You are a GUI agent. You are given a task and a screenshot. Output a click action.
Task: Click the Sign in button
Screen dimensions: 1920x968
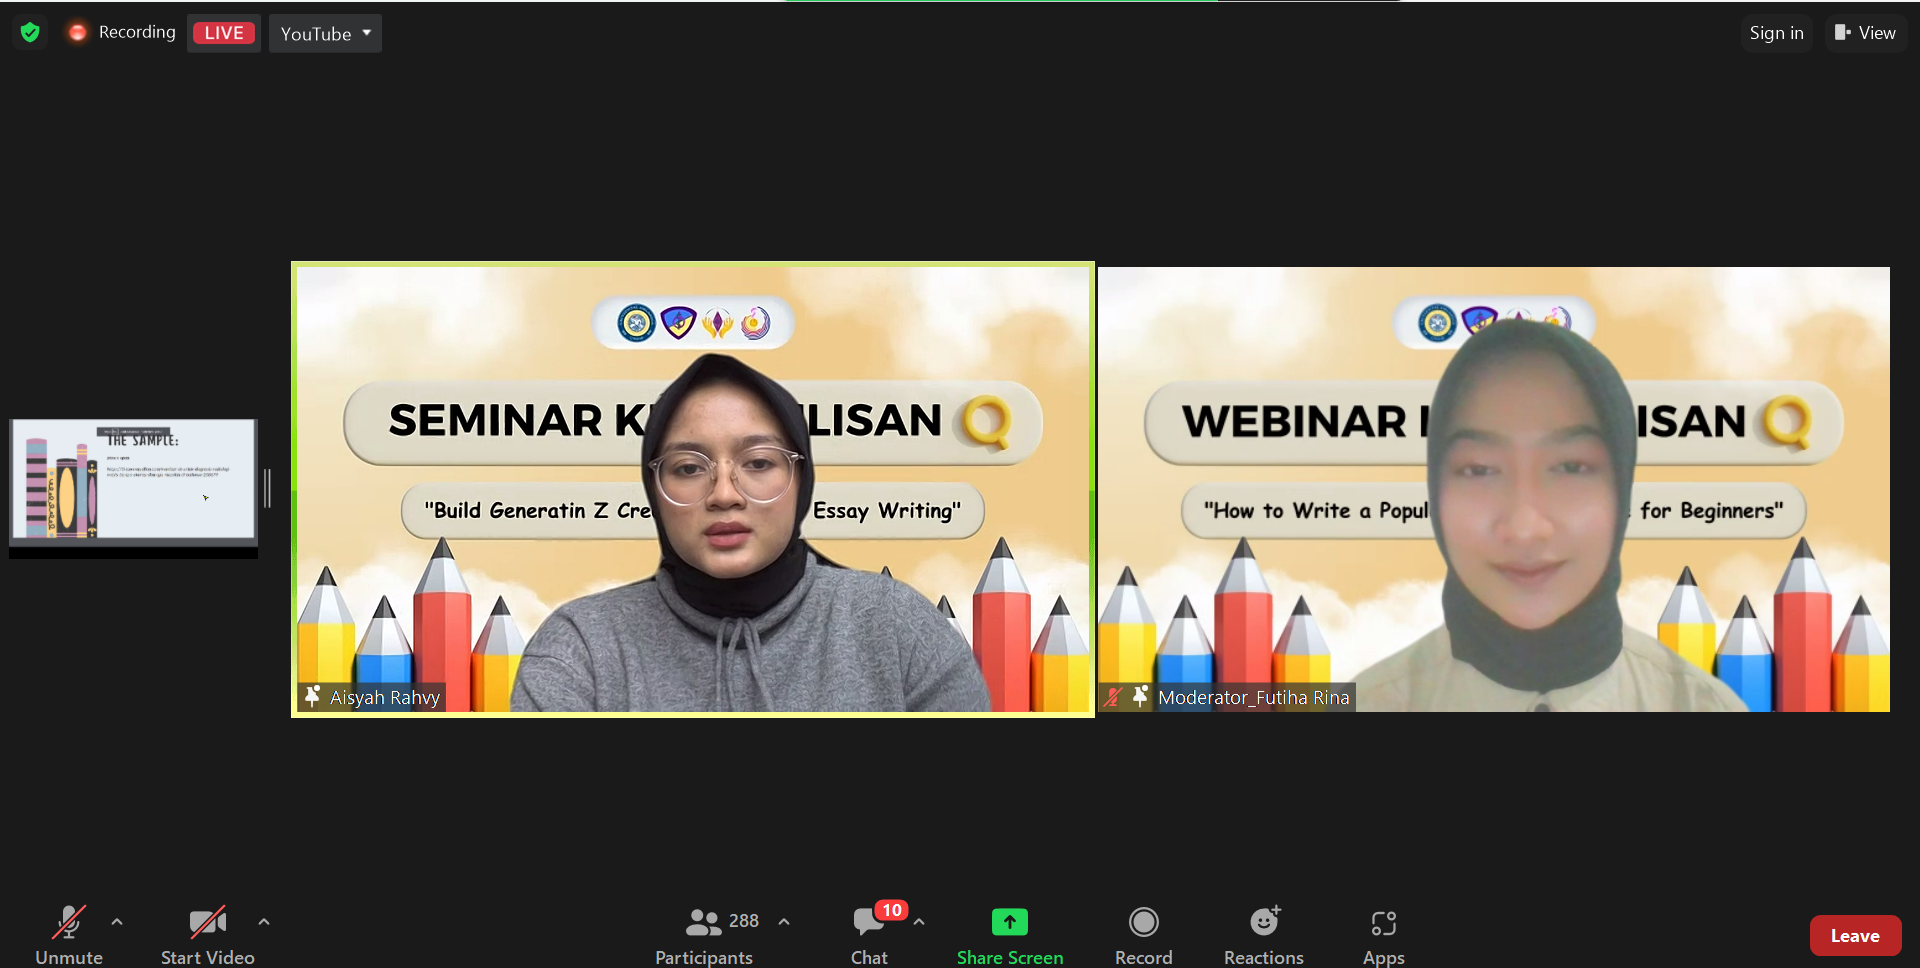coord(1776,33)
